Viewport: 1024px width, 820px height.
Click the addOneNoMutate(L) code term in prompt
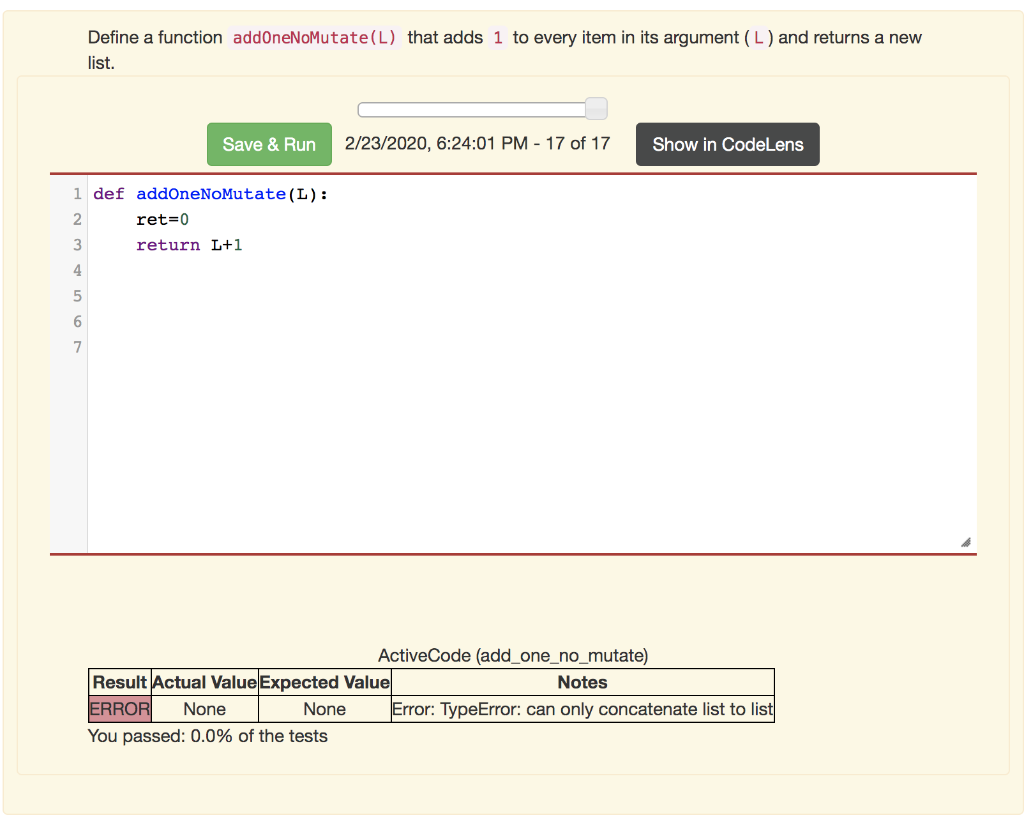314,38
